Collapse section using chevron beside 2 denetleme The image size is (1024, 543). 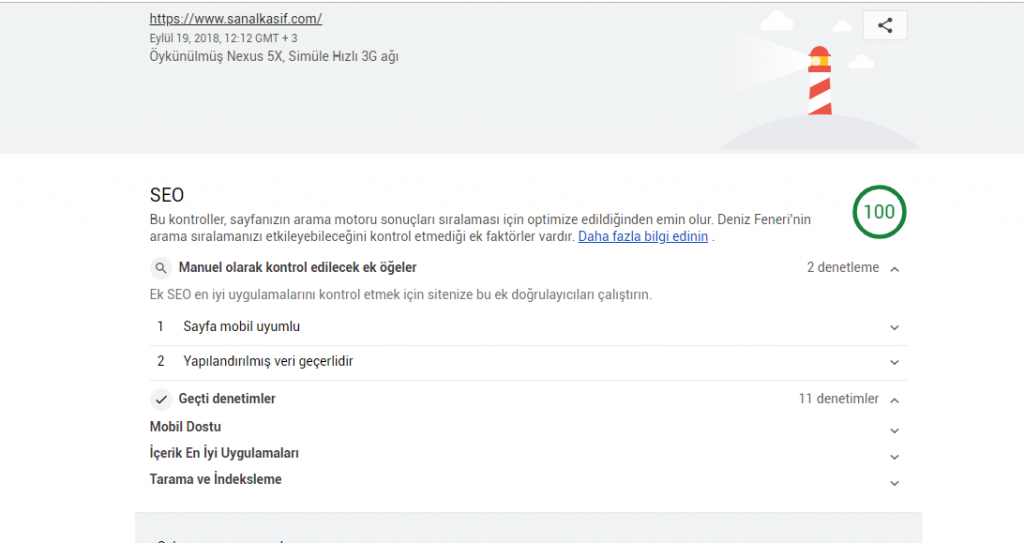[894, 268]
